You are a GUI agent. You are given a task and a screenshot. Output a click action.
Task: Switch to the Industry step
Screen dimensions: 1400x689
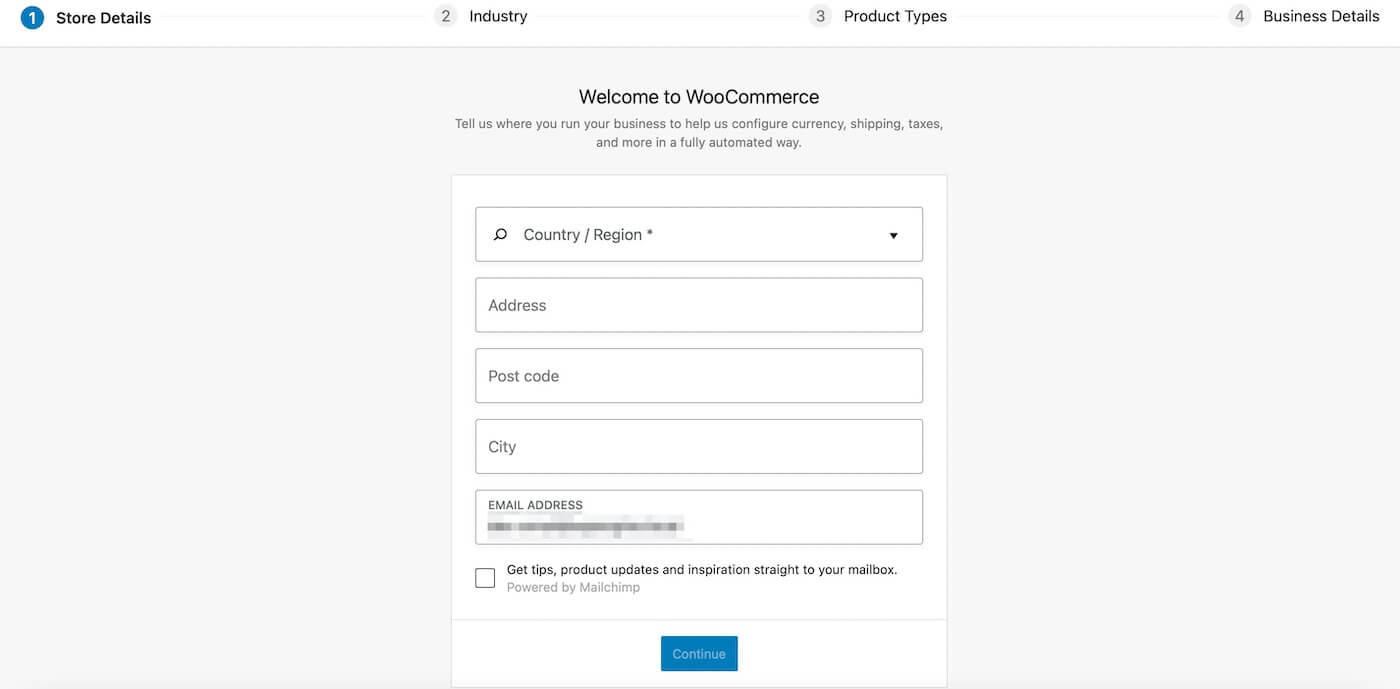498,15
